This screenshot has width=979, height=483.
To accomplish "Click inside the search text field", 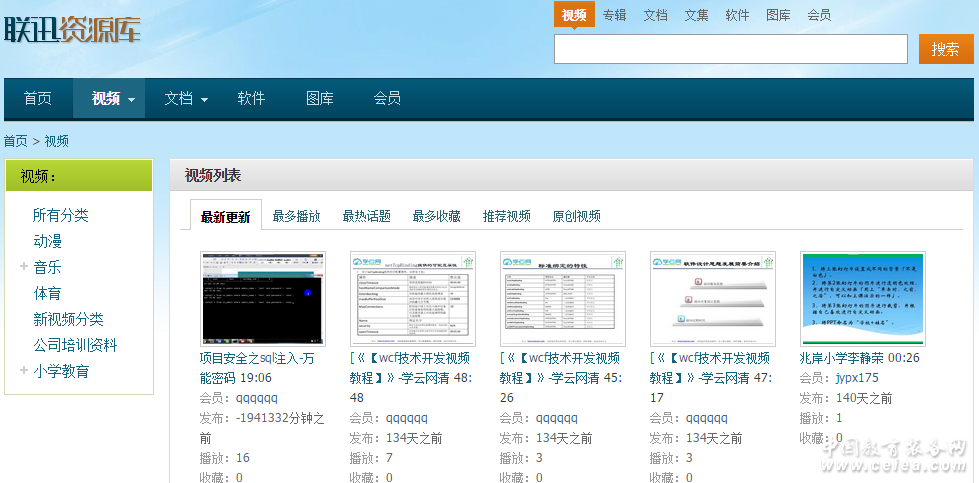I will [x=730, y=49].
